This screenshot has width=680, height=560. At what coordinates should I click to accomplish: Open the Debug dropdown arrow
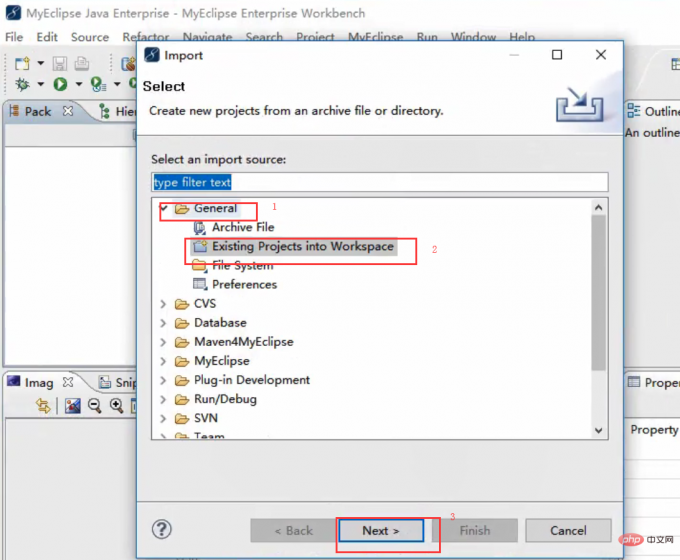pyautogui.click(x=40, y=84)
